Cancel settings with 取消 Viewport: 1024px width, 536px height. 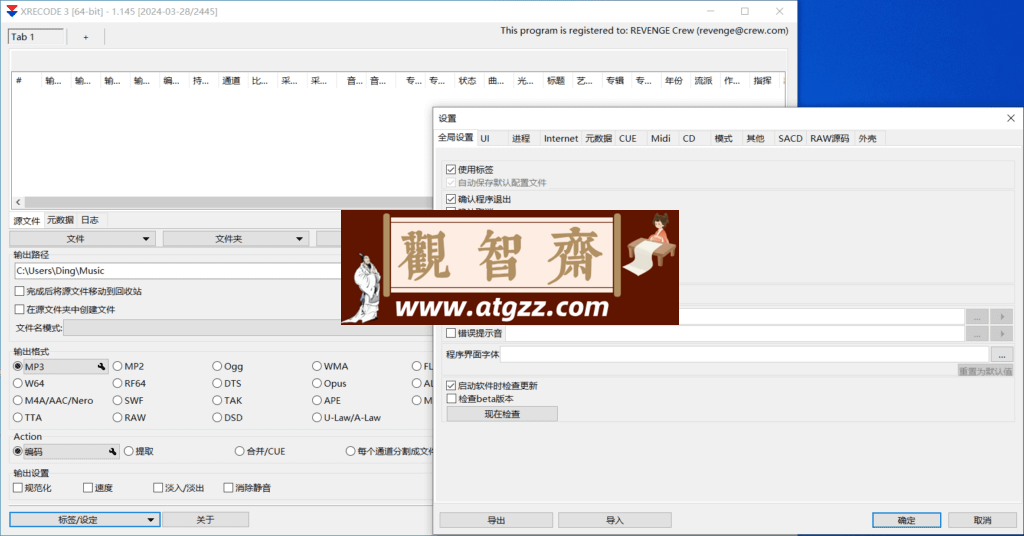pyautogui.click(x=982, y=520)
